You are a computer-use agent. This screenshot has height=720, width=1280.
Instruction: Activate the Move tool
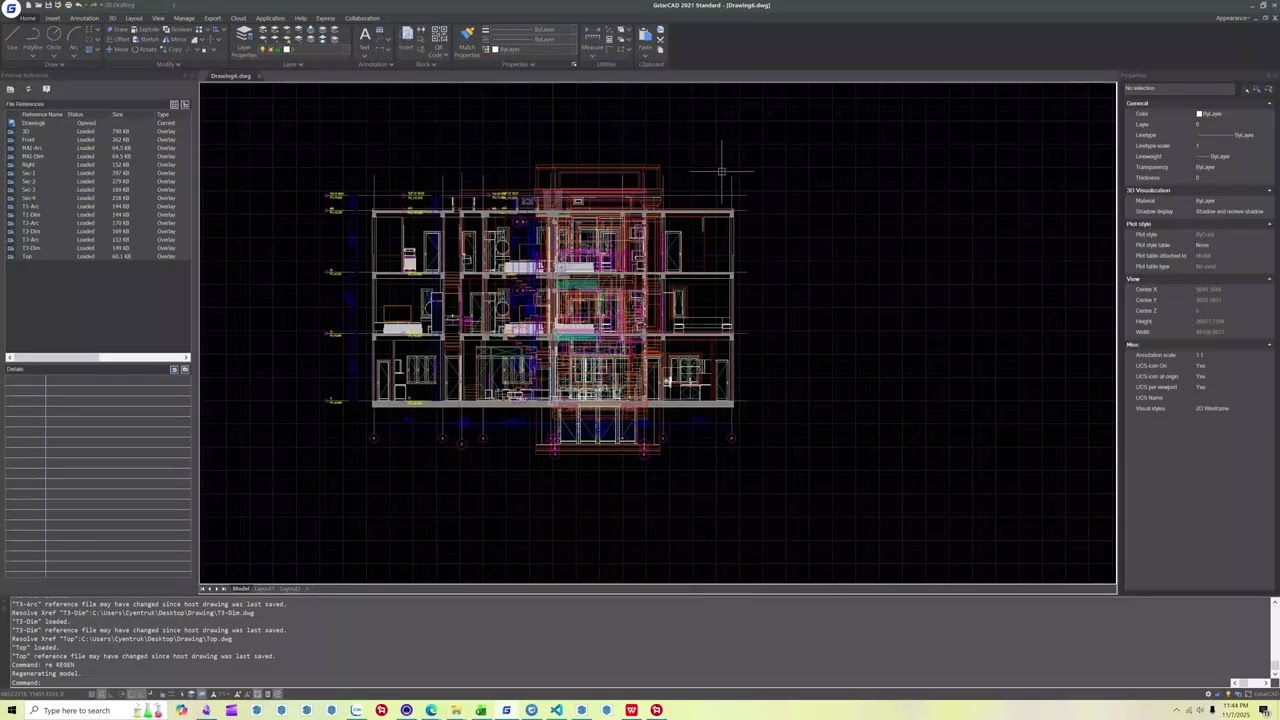click(119, 49)
